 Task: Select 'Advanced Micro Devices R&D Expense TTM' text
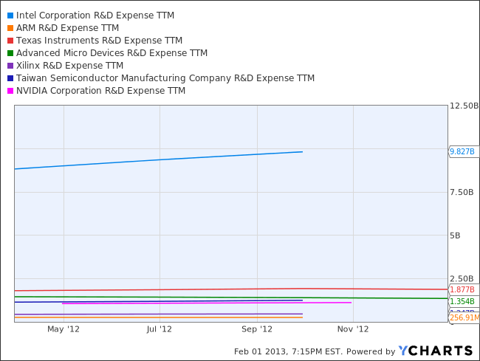point(112,53)
